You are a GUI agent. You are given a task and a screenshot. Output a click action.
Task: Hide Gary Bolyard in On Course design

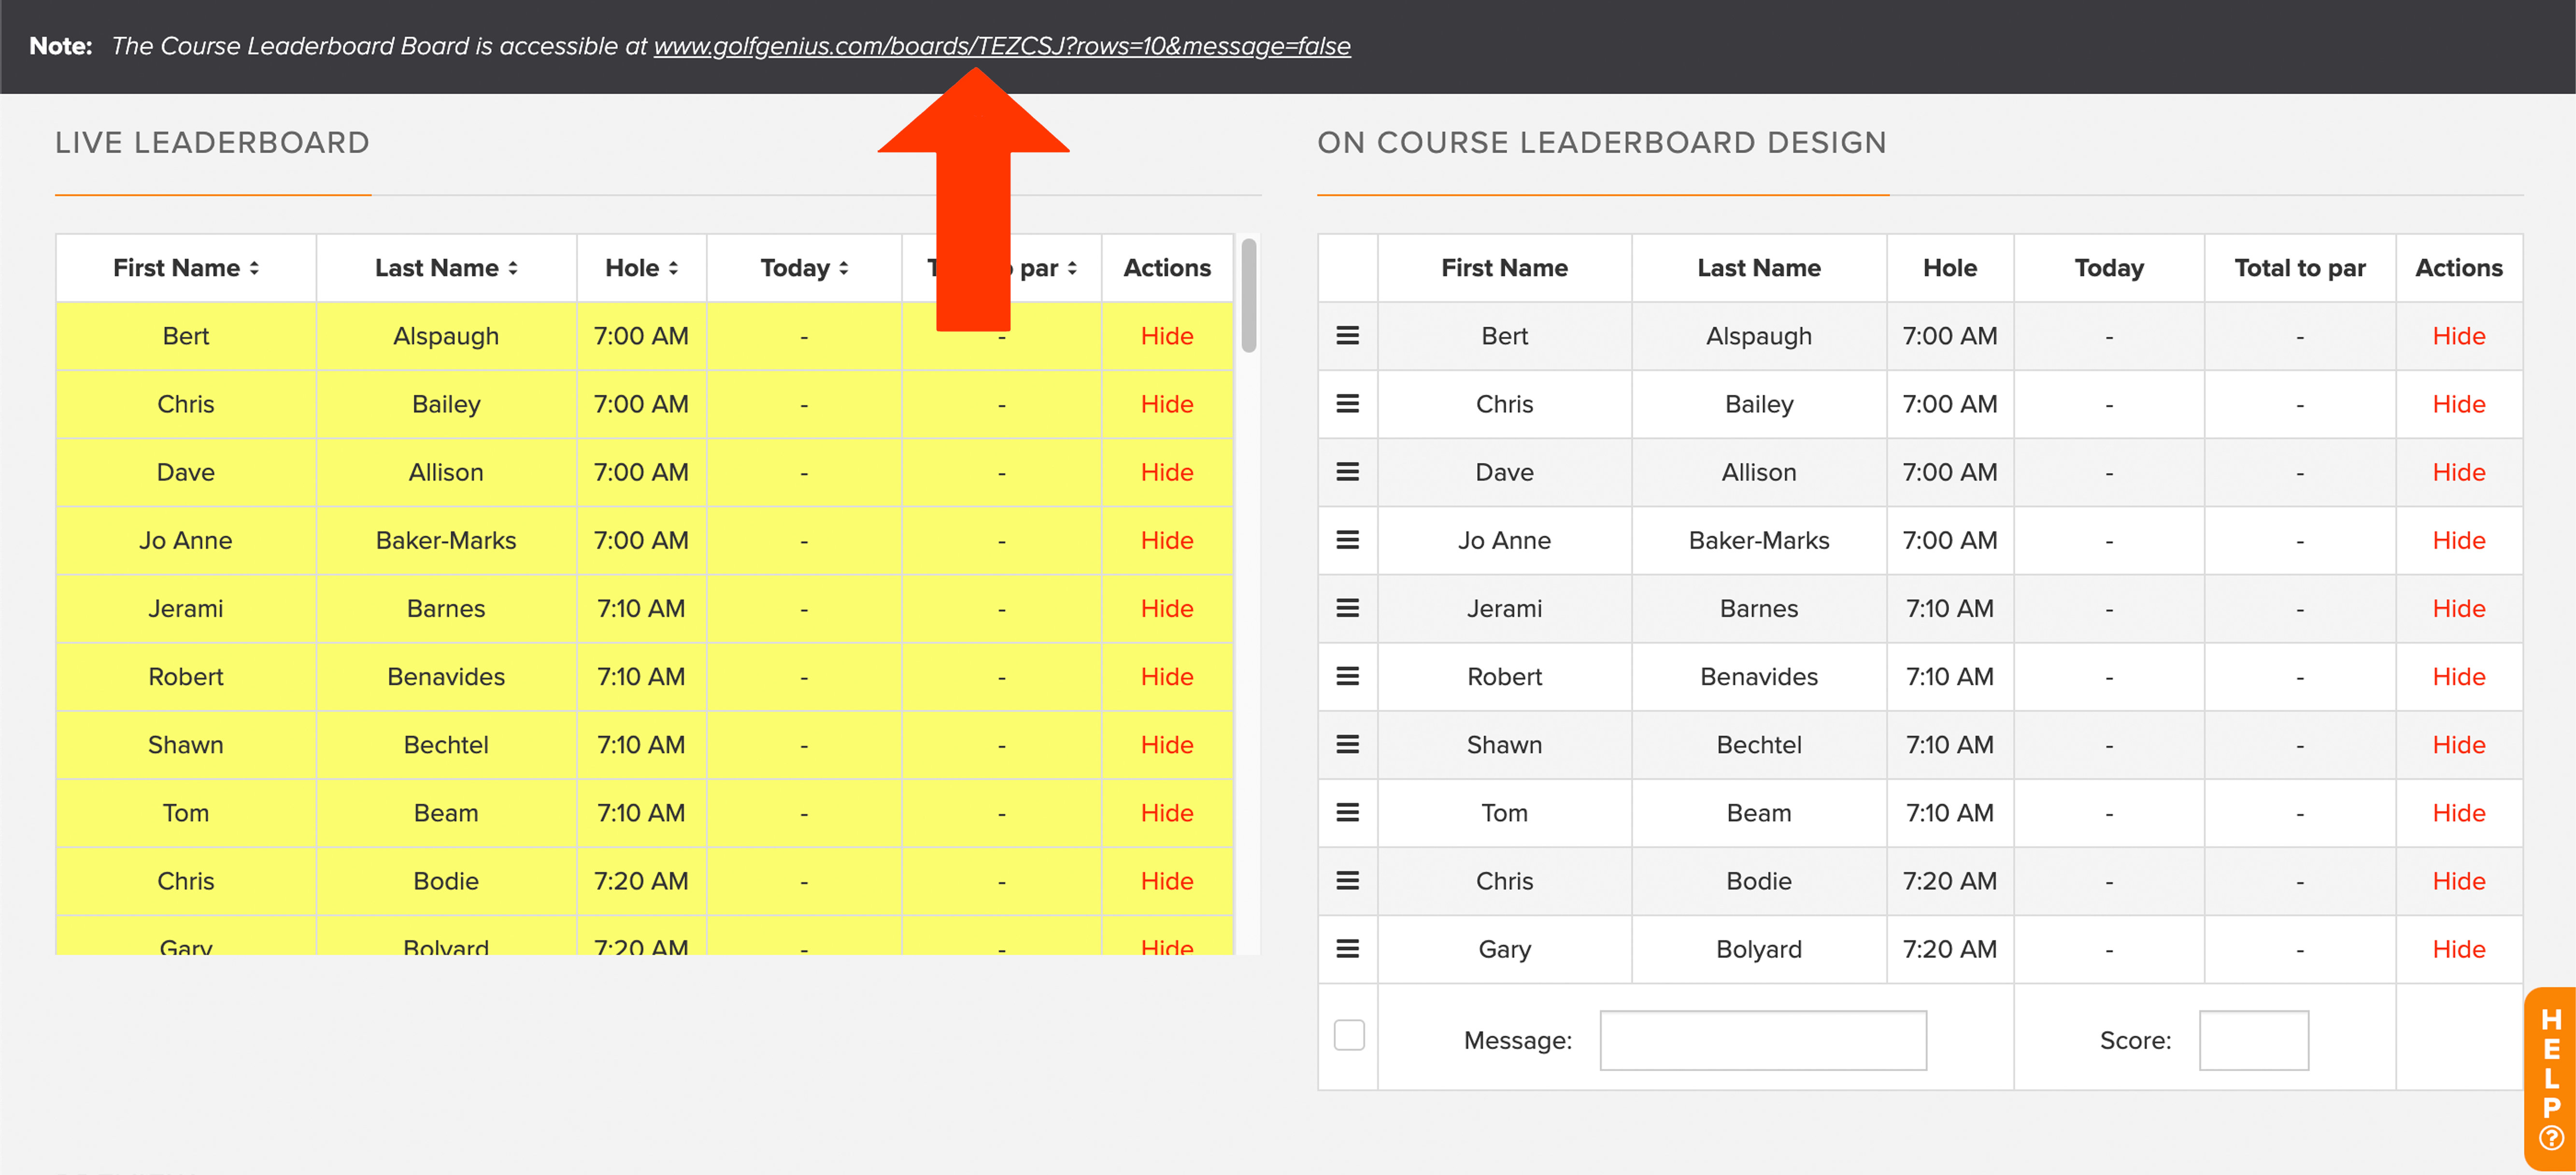(2459, 948)
